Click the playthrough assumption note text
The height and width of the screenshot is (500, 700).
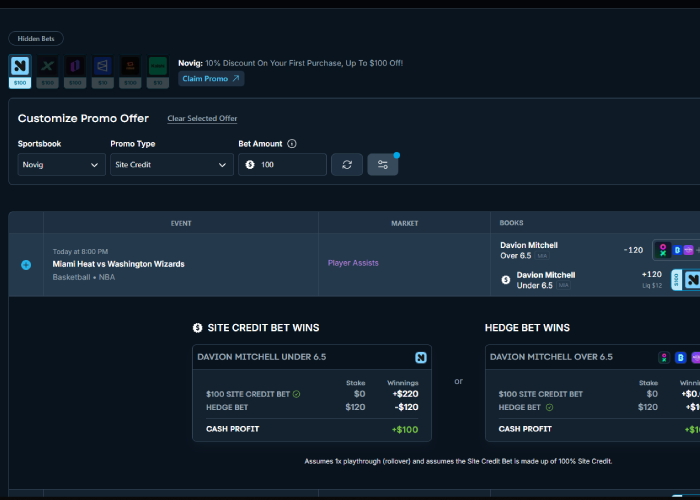coord(458,461)
